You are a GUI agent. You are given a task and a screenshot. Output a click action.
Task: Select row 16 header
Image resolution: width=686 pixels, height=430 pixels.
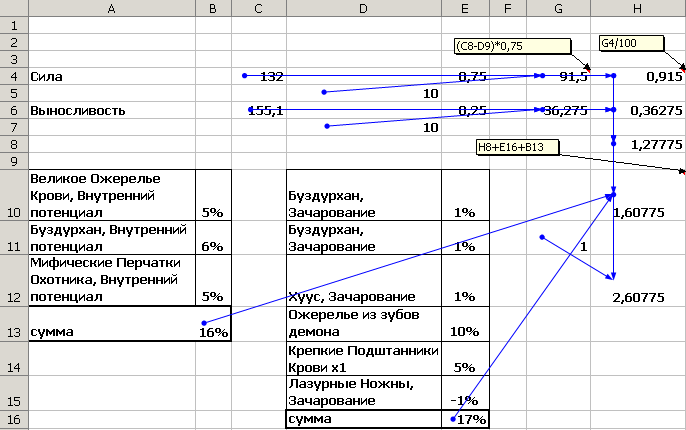pyautogui.click(x=14, y=420)
